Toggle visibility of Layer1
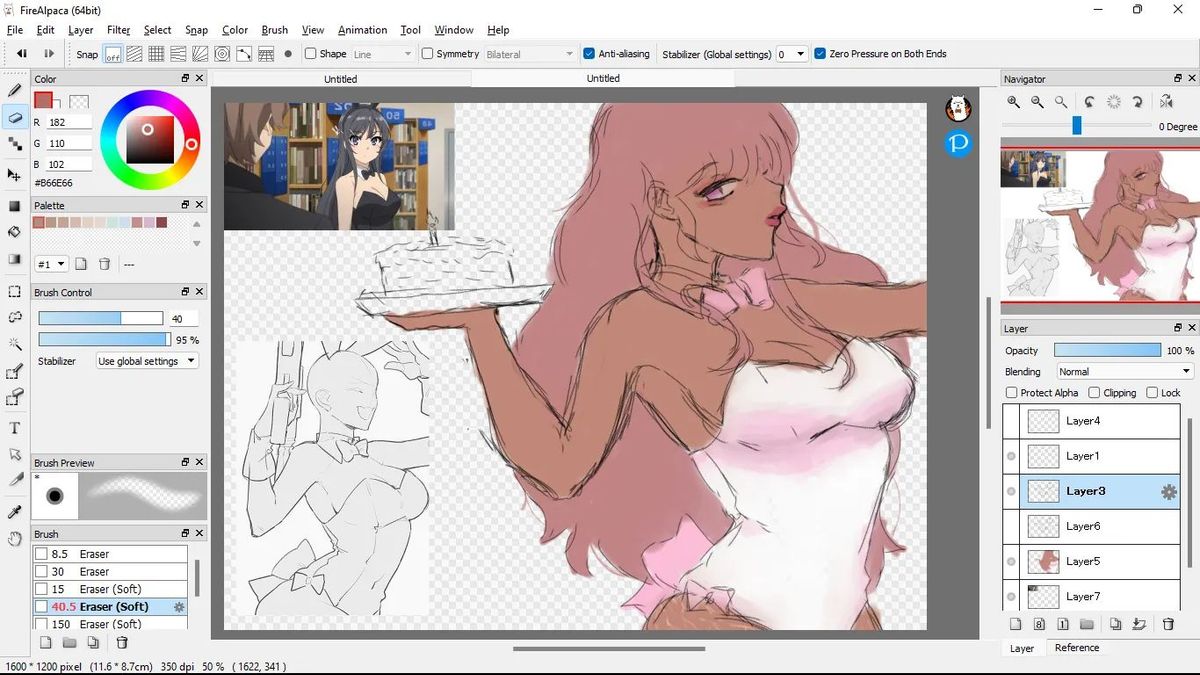1200x675 pixels. (x=1011, y=456)
